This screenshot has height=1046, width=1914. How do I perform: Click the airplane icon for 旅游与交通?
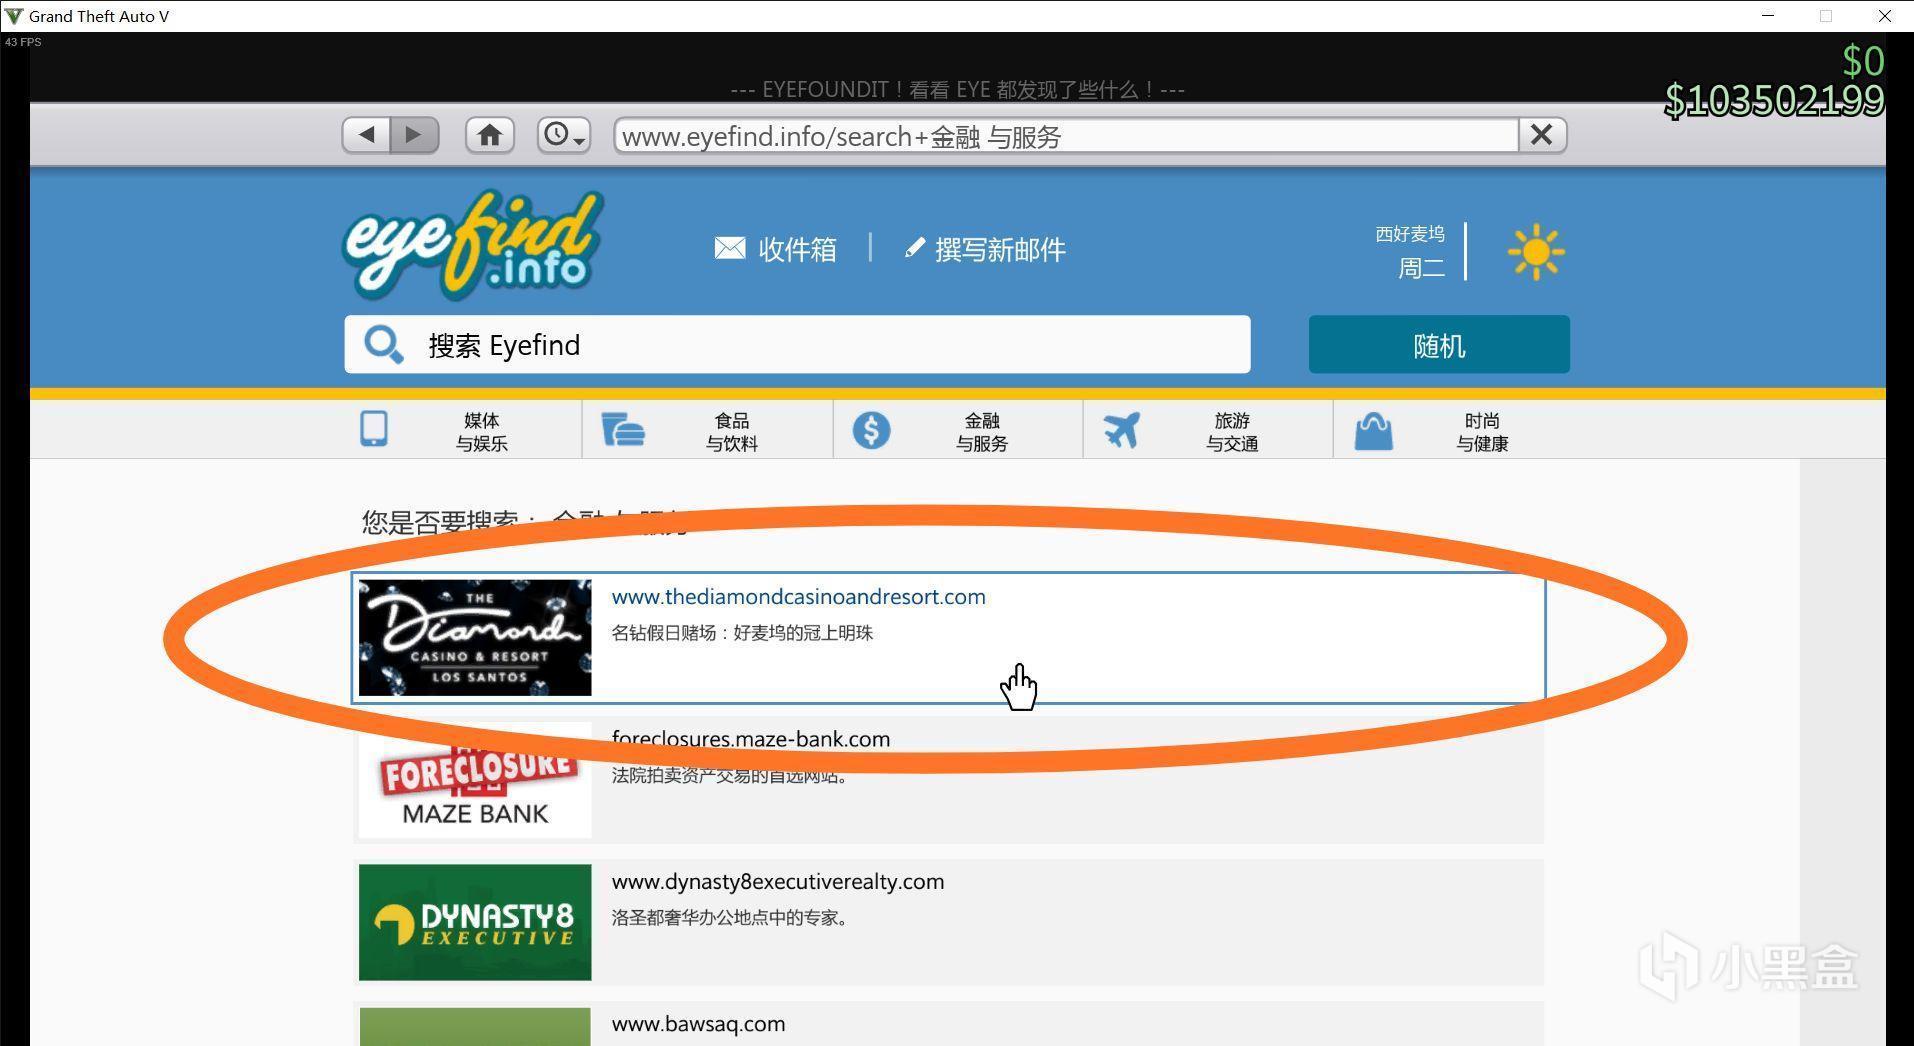pos(1122,430)
